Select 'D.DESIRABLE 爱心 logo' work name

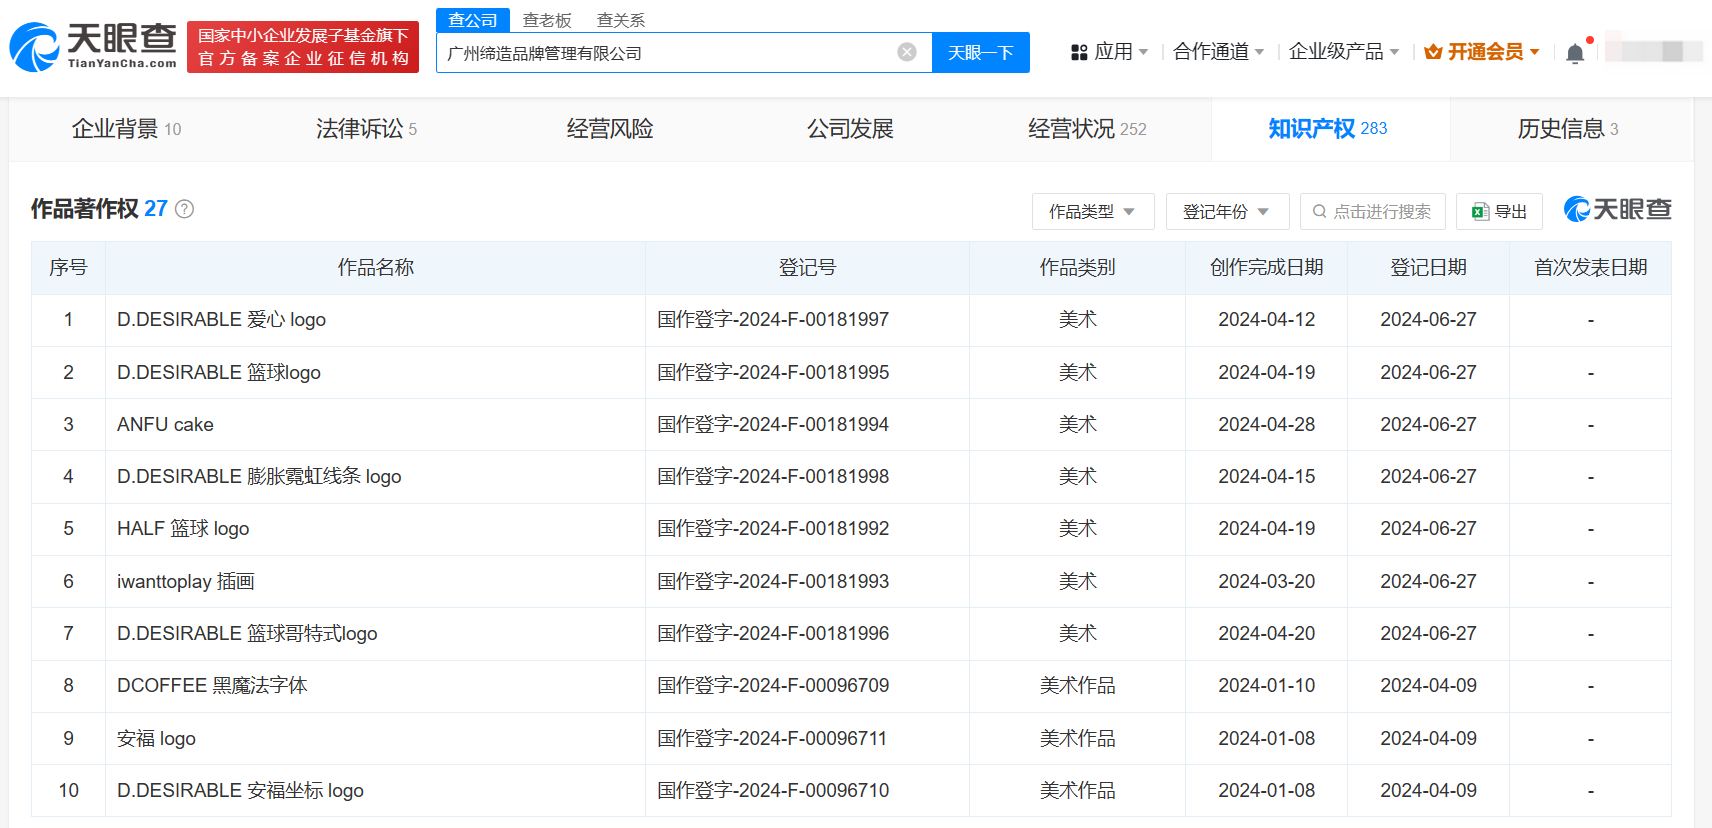221,320
